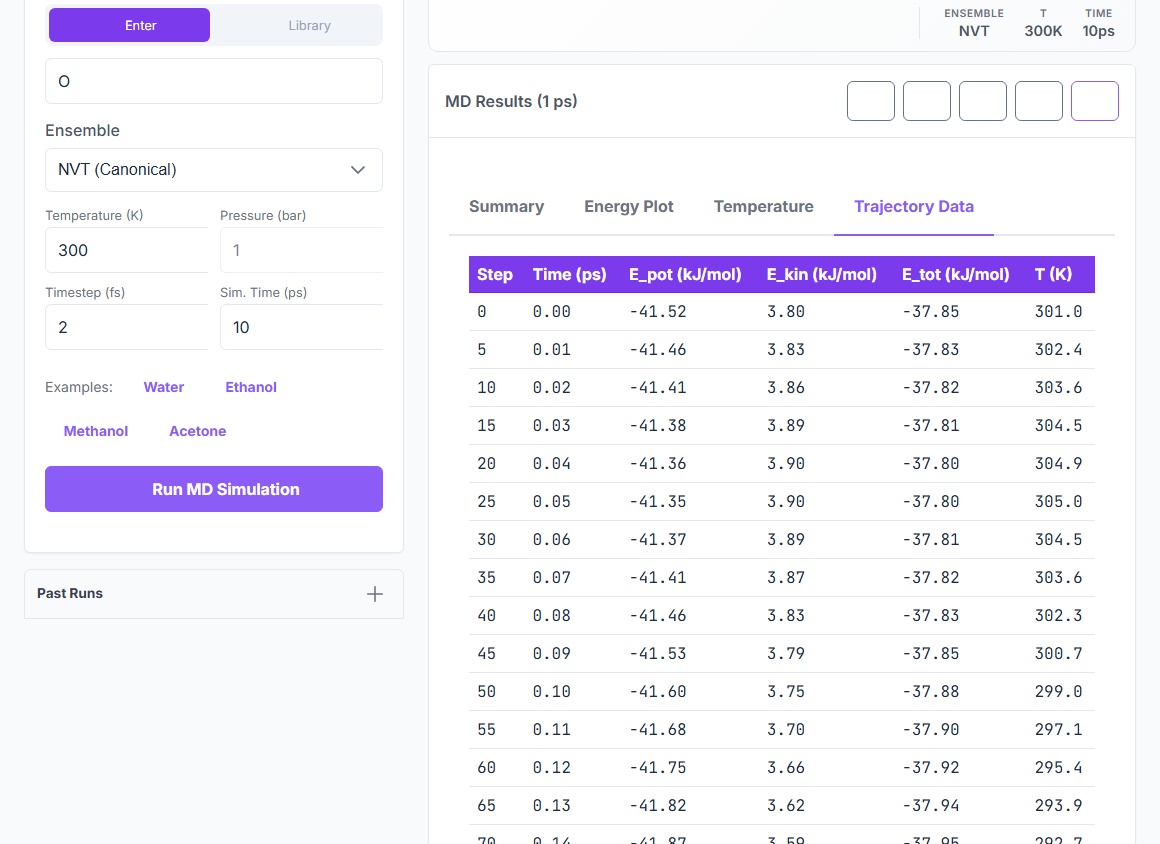Open the Energy Plot tab
This screenshot has height=844, width=1160.
(x=629, y=206)
